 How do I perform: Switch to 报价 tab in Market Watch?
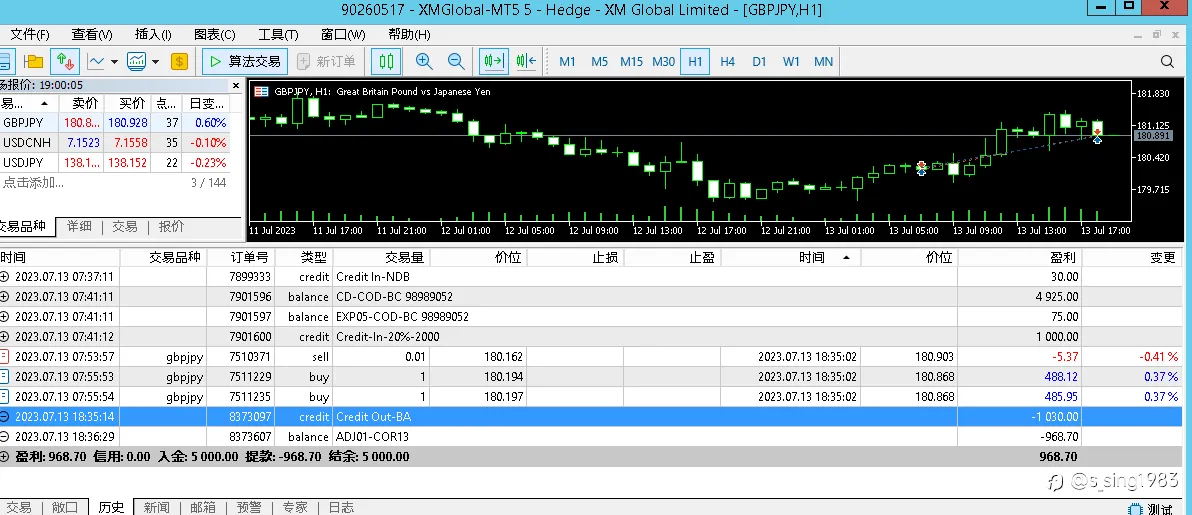pos(171,227)
